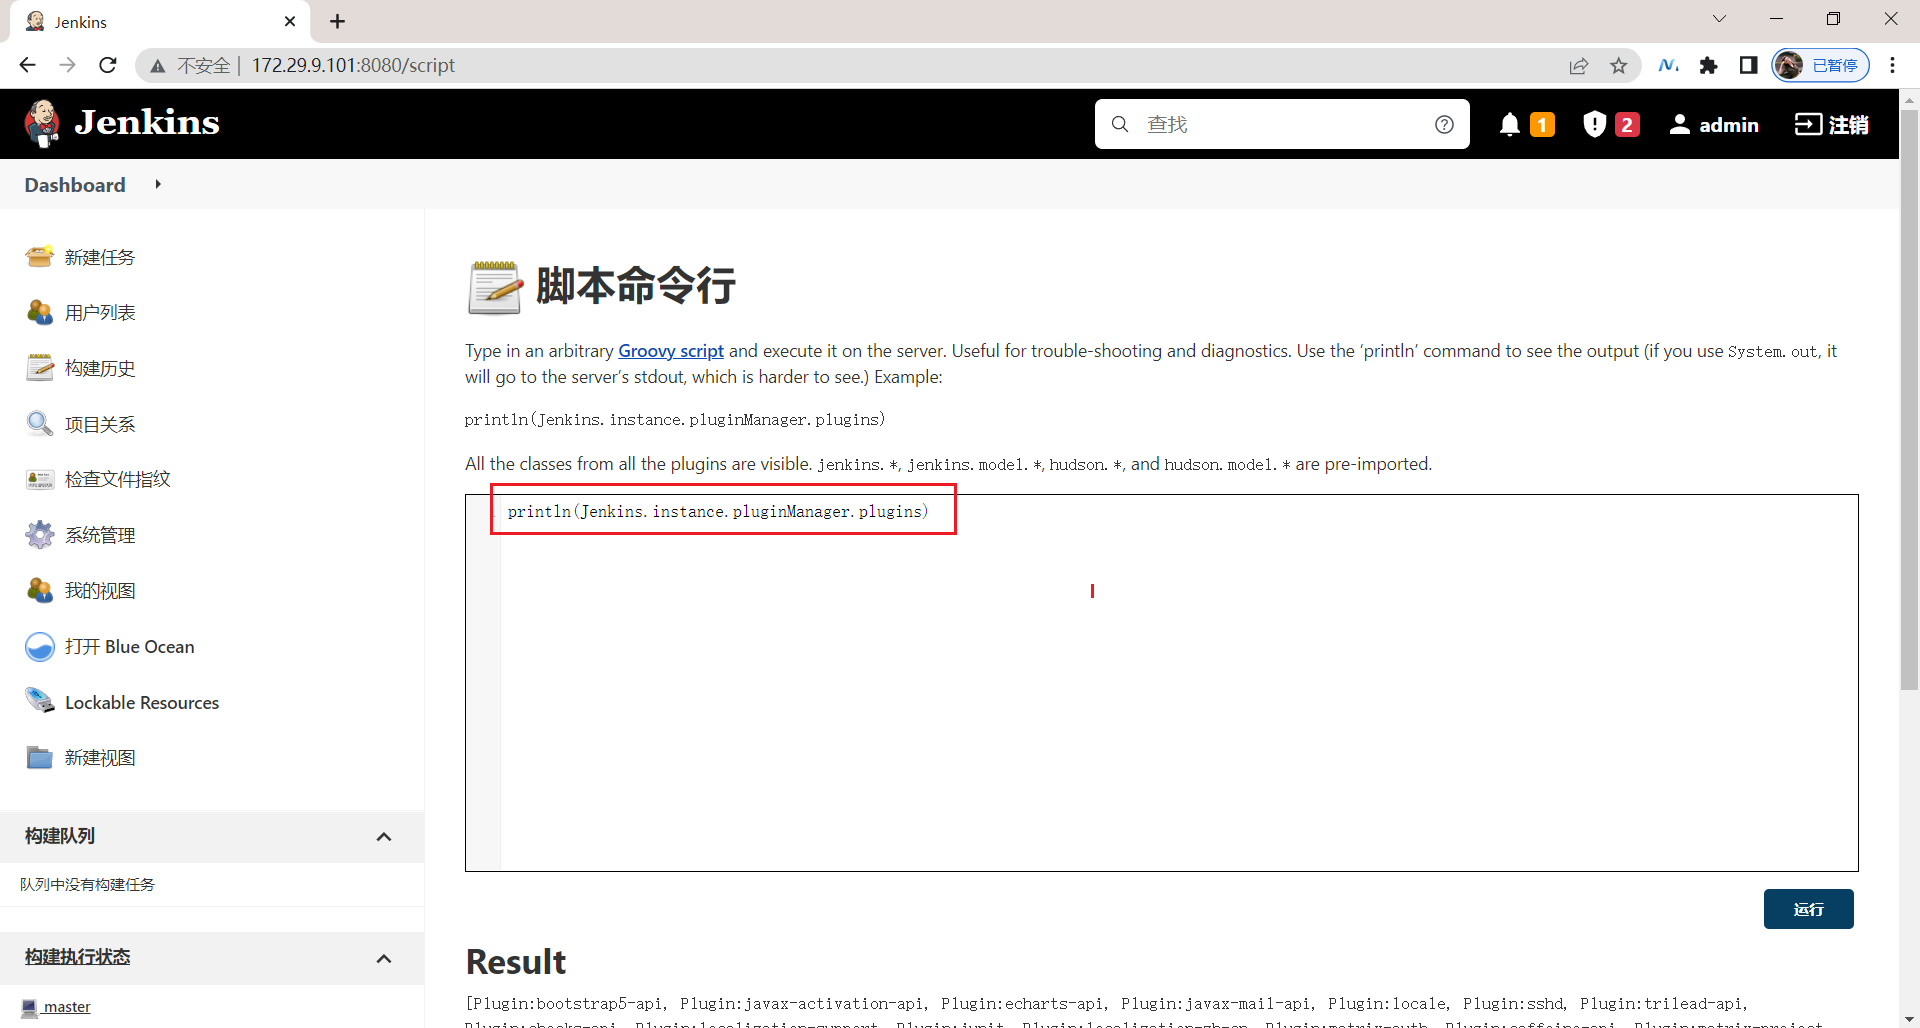This screenshot has width=1920, height=1028.
Task: Open a new browser tab
Action: point(337,21)
